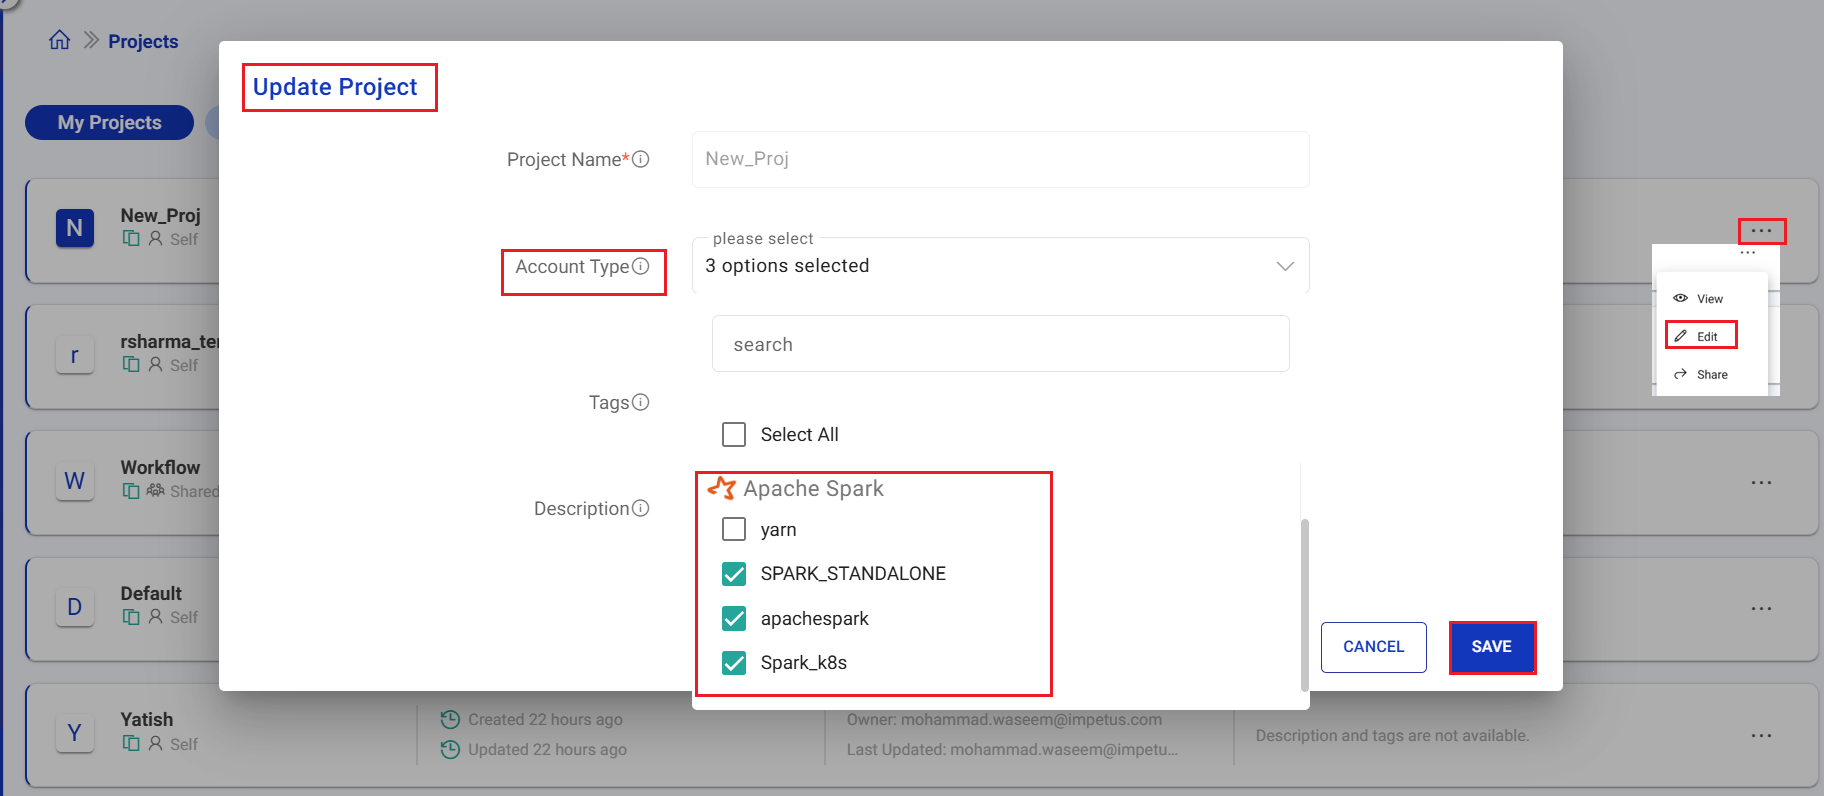
Task: Click the copy icon under Default
Action: [x=131, y=617]
